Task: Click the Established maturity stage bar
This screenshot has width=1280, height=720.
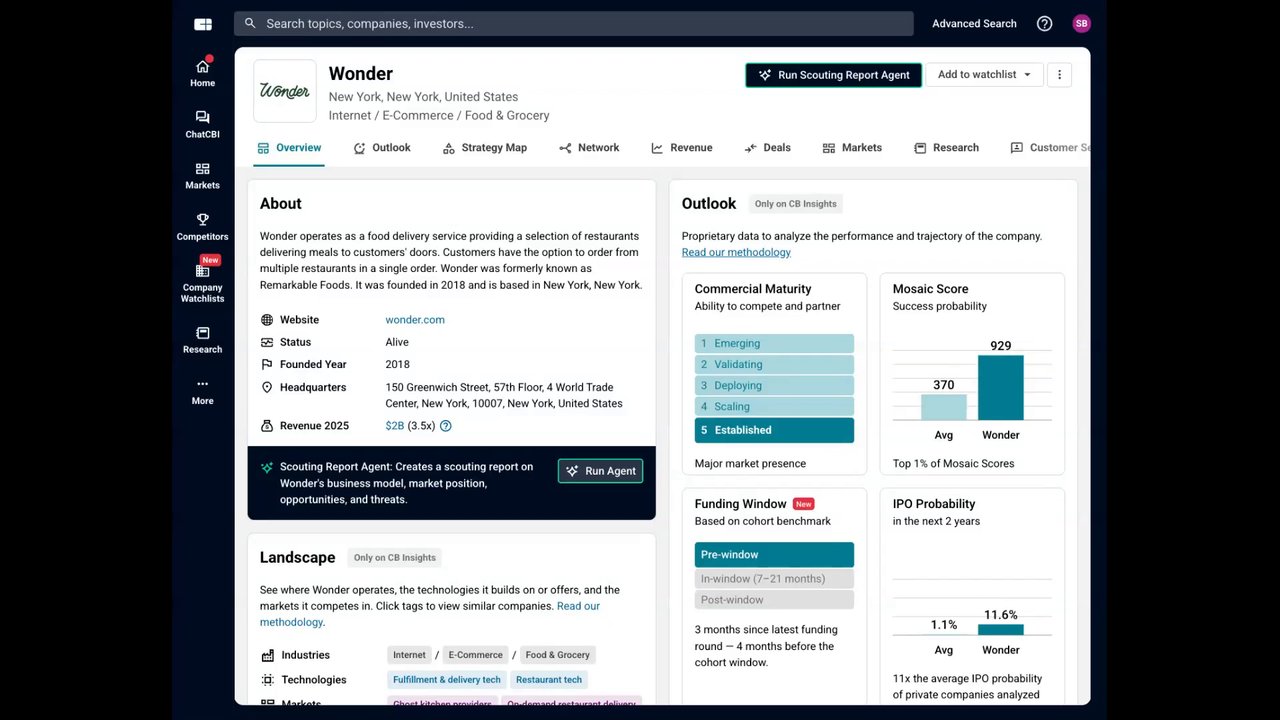Action: point(774,430)
